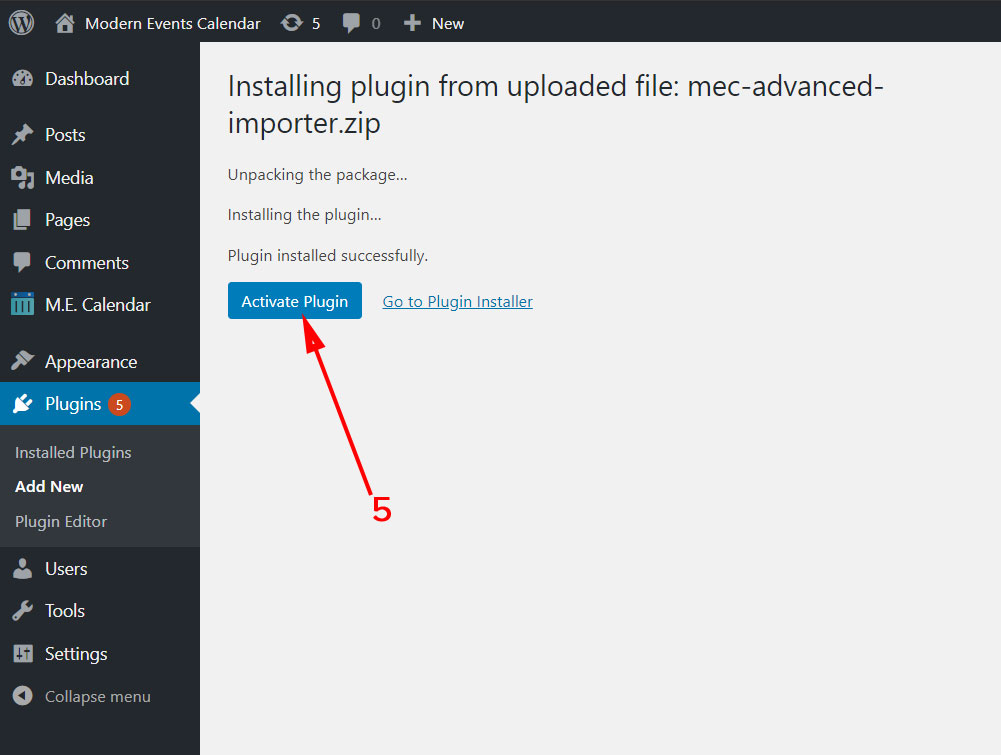Click the Dashboard gauge icon
Screen dimensions: 1001x755
pyautogui.click(x=22, y=78)
